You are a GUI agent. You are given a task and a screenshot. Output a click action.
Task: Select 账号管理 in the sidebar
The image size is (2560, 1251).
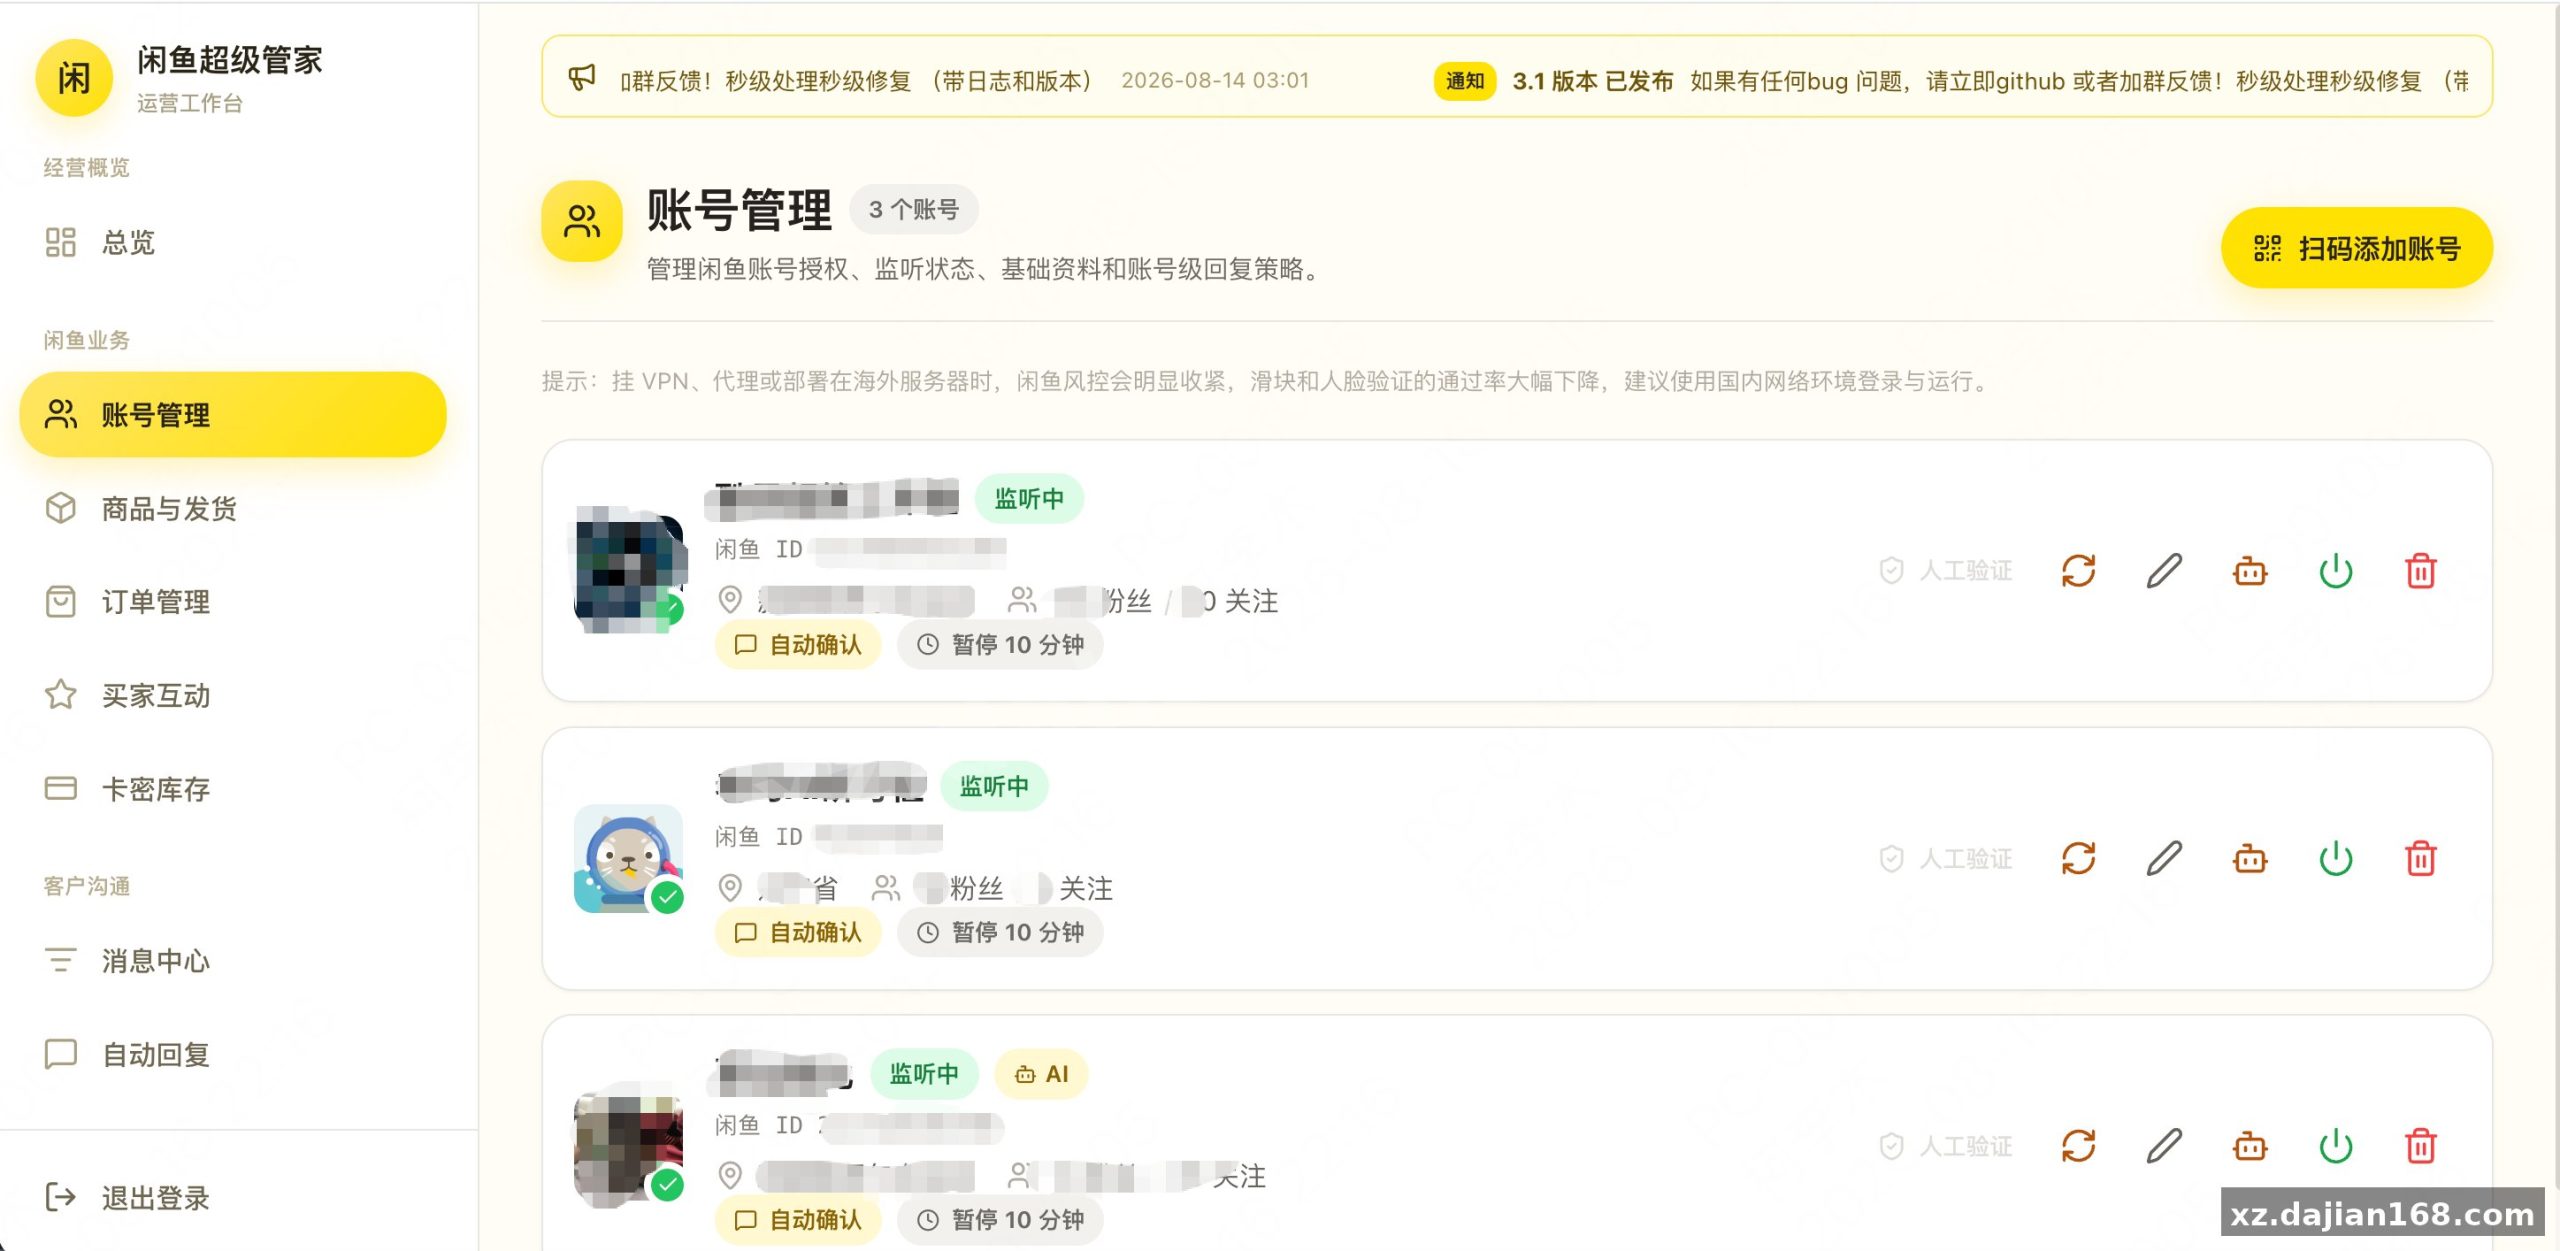click(x=232, y=414)
